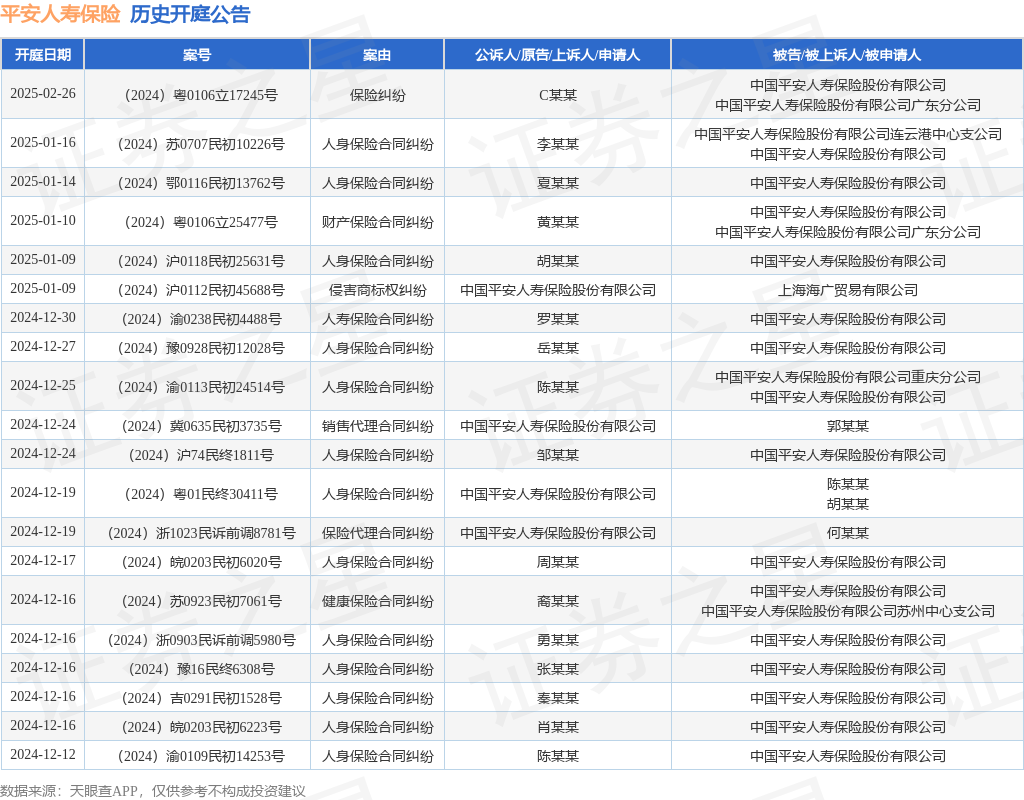The width and height of the screenshot is (1024, 800).
Task: Click plaintiff 裔某某
Action: coord(558,601)
